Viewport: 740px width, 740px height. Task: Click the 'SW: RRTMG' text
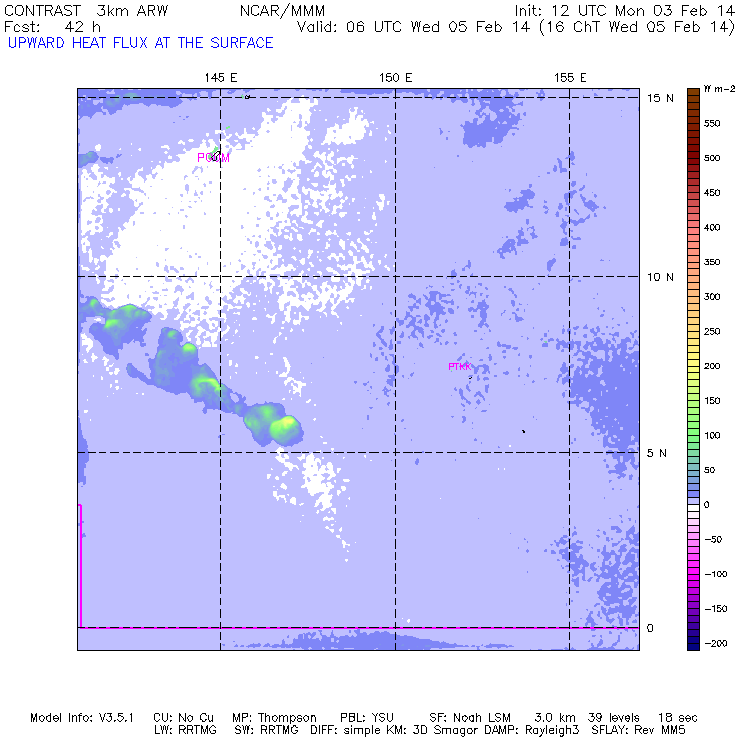pos(266,730)
